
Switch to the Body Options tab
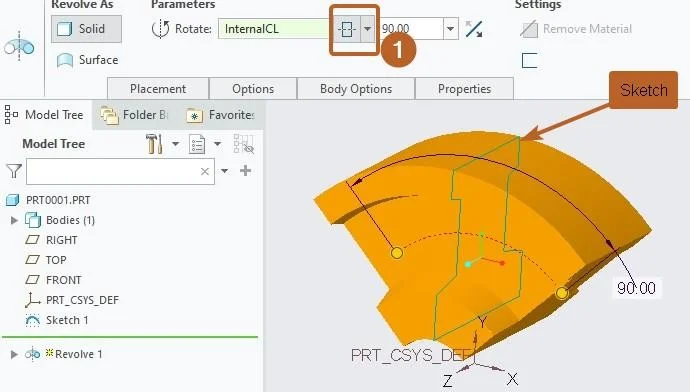coord(356,89)
